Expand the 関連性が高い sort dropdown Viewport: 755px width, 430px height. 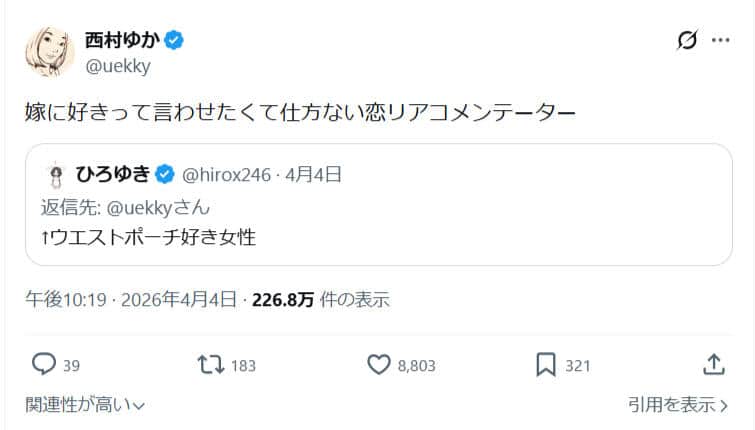point(86,404)
